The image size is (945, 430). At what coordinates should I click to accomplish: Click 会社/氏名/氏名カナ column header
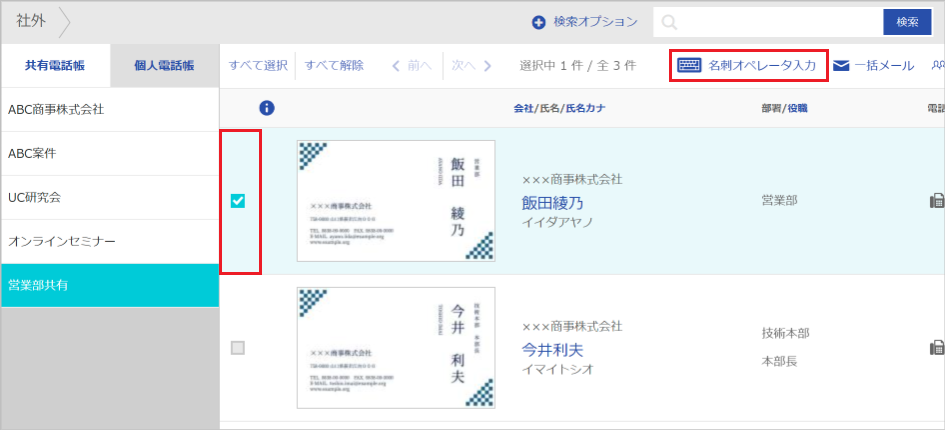point(560,109)
